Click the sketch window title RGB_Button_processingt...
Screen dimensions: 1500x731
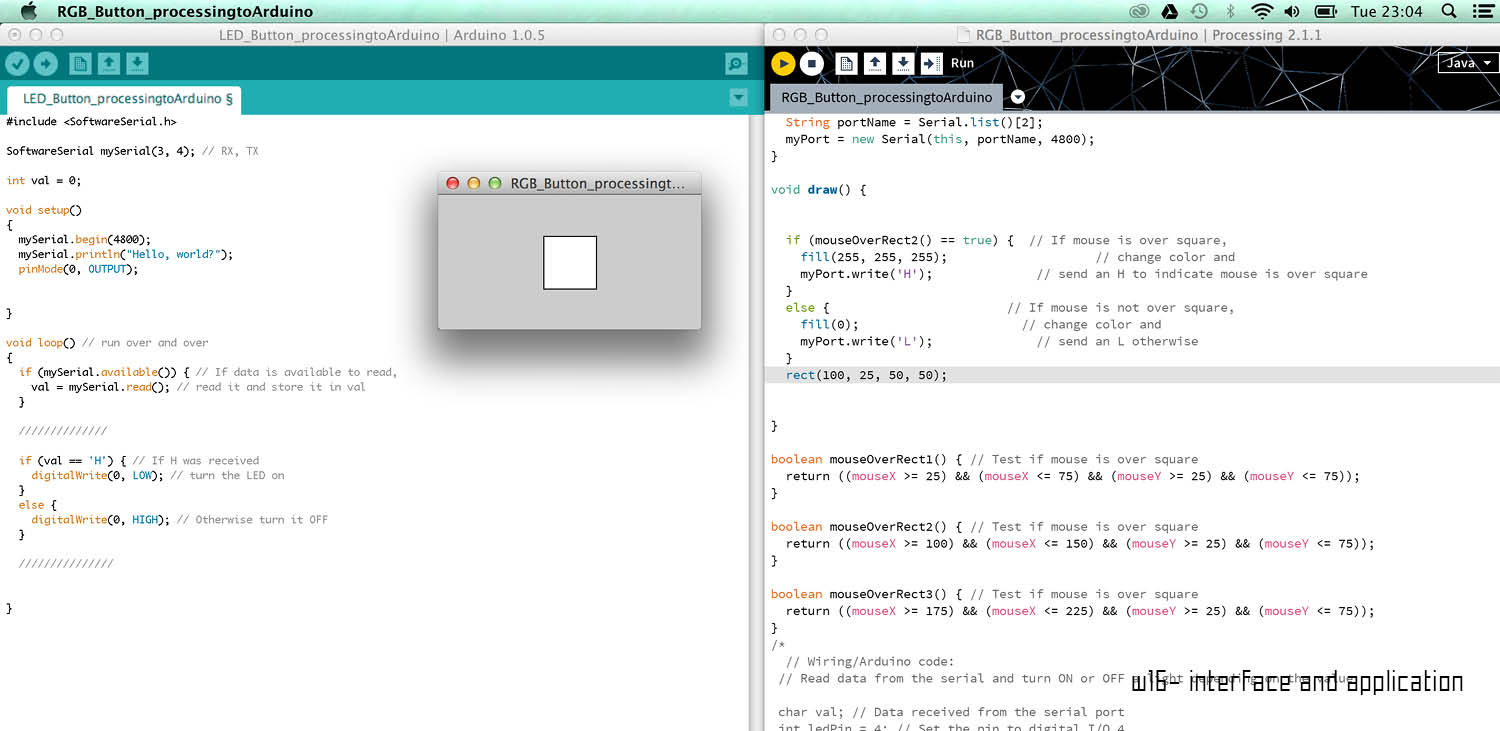pos(598,184)
